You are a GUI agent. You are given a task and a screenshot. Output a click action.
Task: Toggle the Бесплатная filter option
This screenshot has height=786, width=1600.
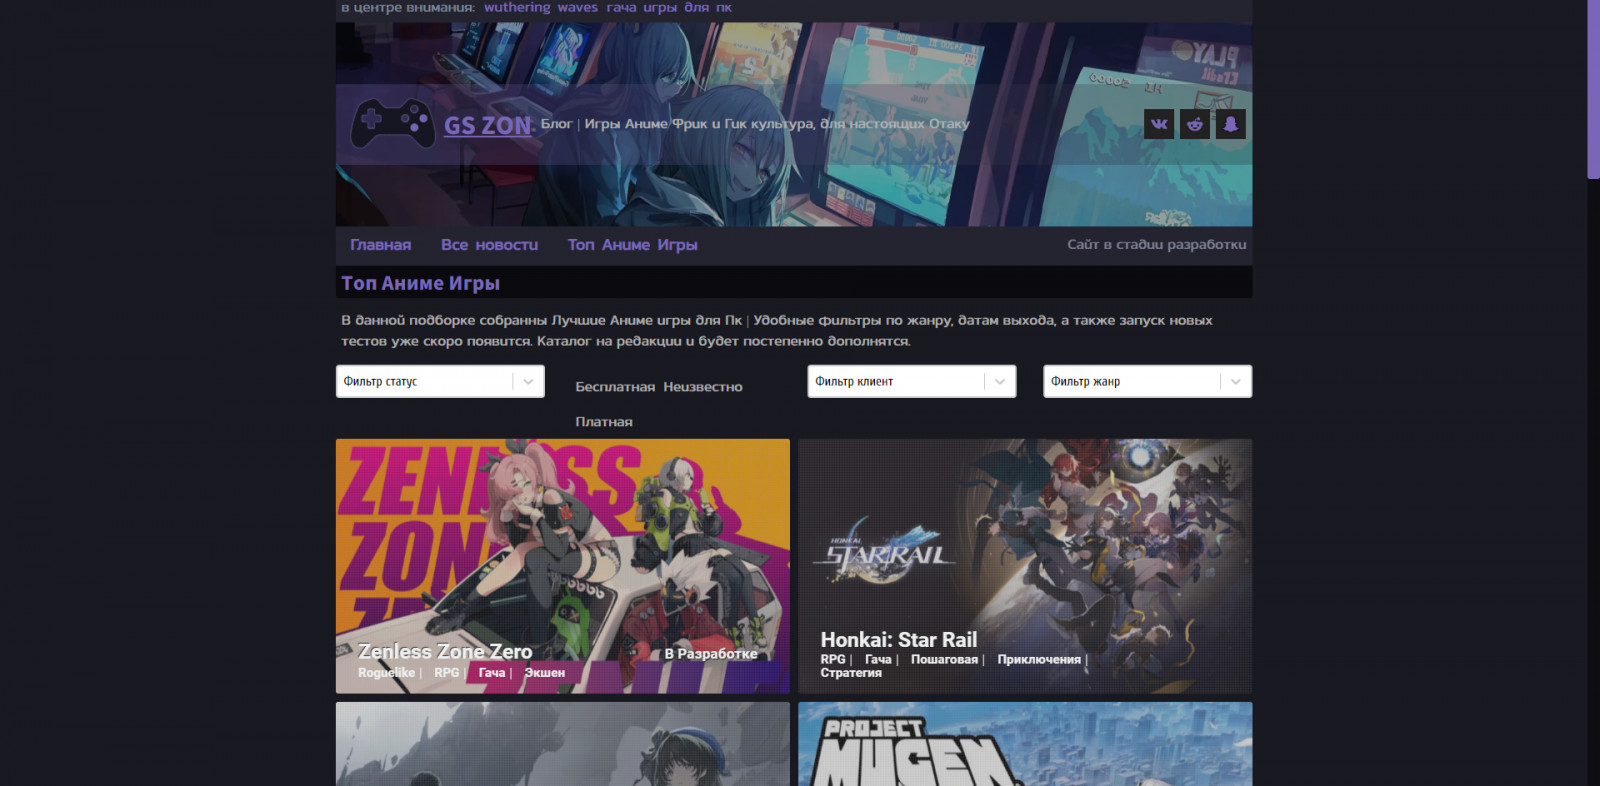(615, 387)
